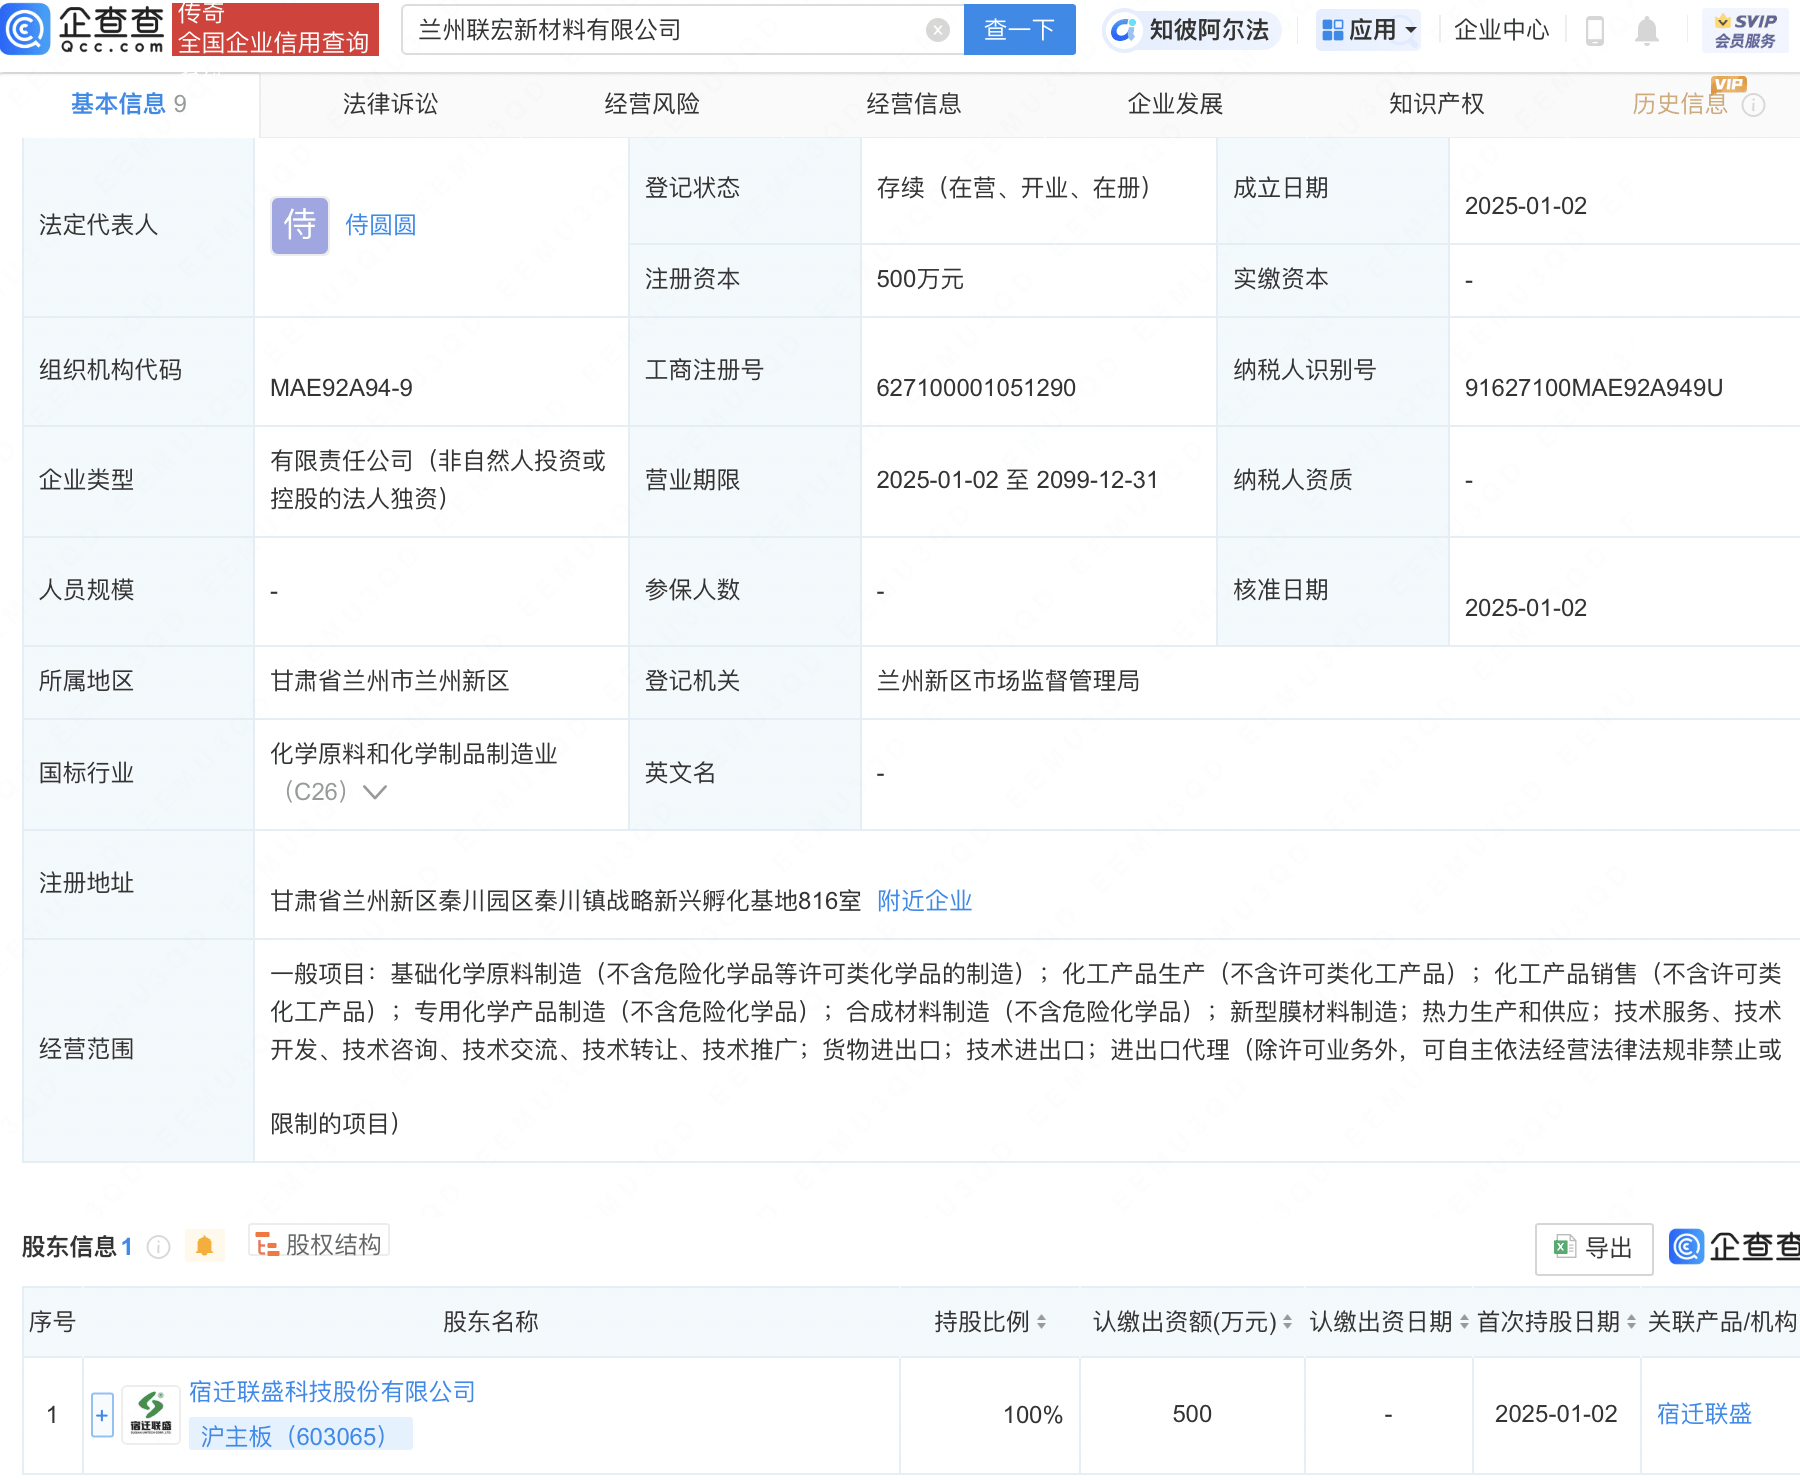The height and width of the screenshot is (1480, 1800).
Task: Click the shareholder alert bell icon
Action: (205, 1246)
